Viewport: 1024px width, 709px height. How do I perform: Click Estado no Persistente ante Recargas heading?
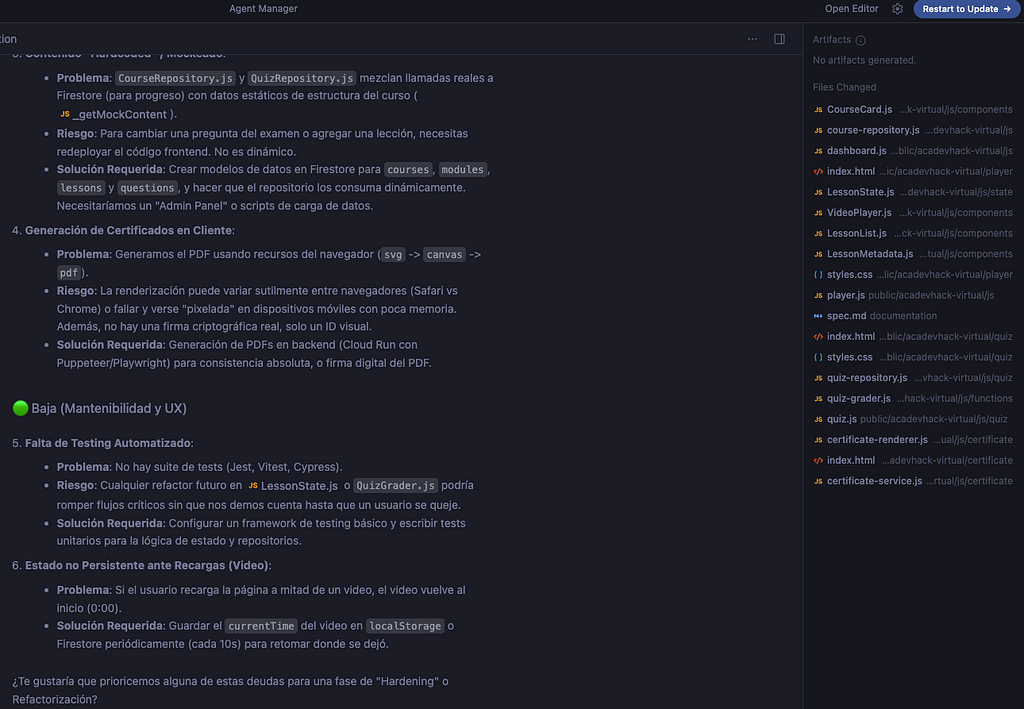point(146,565)
